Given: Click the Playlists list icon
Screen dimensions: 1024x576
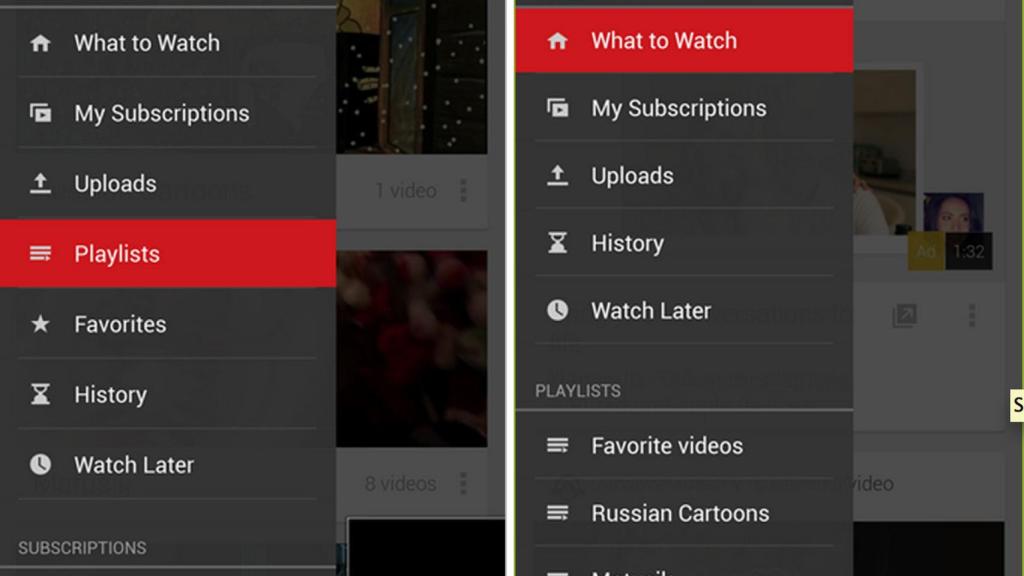Looking at the screenshot, I should [x=40, y=254].
